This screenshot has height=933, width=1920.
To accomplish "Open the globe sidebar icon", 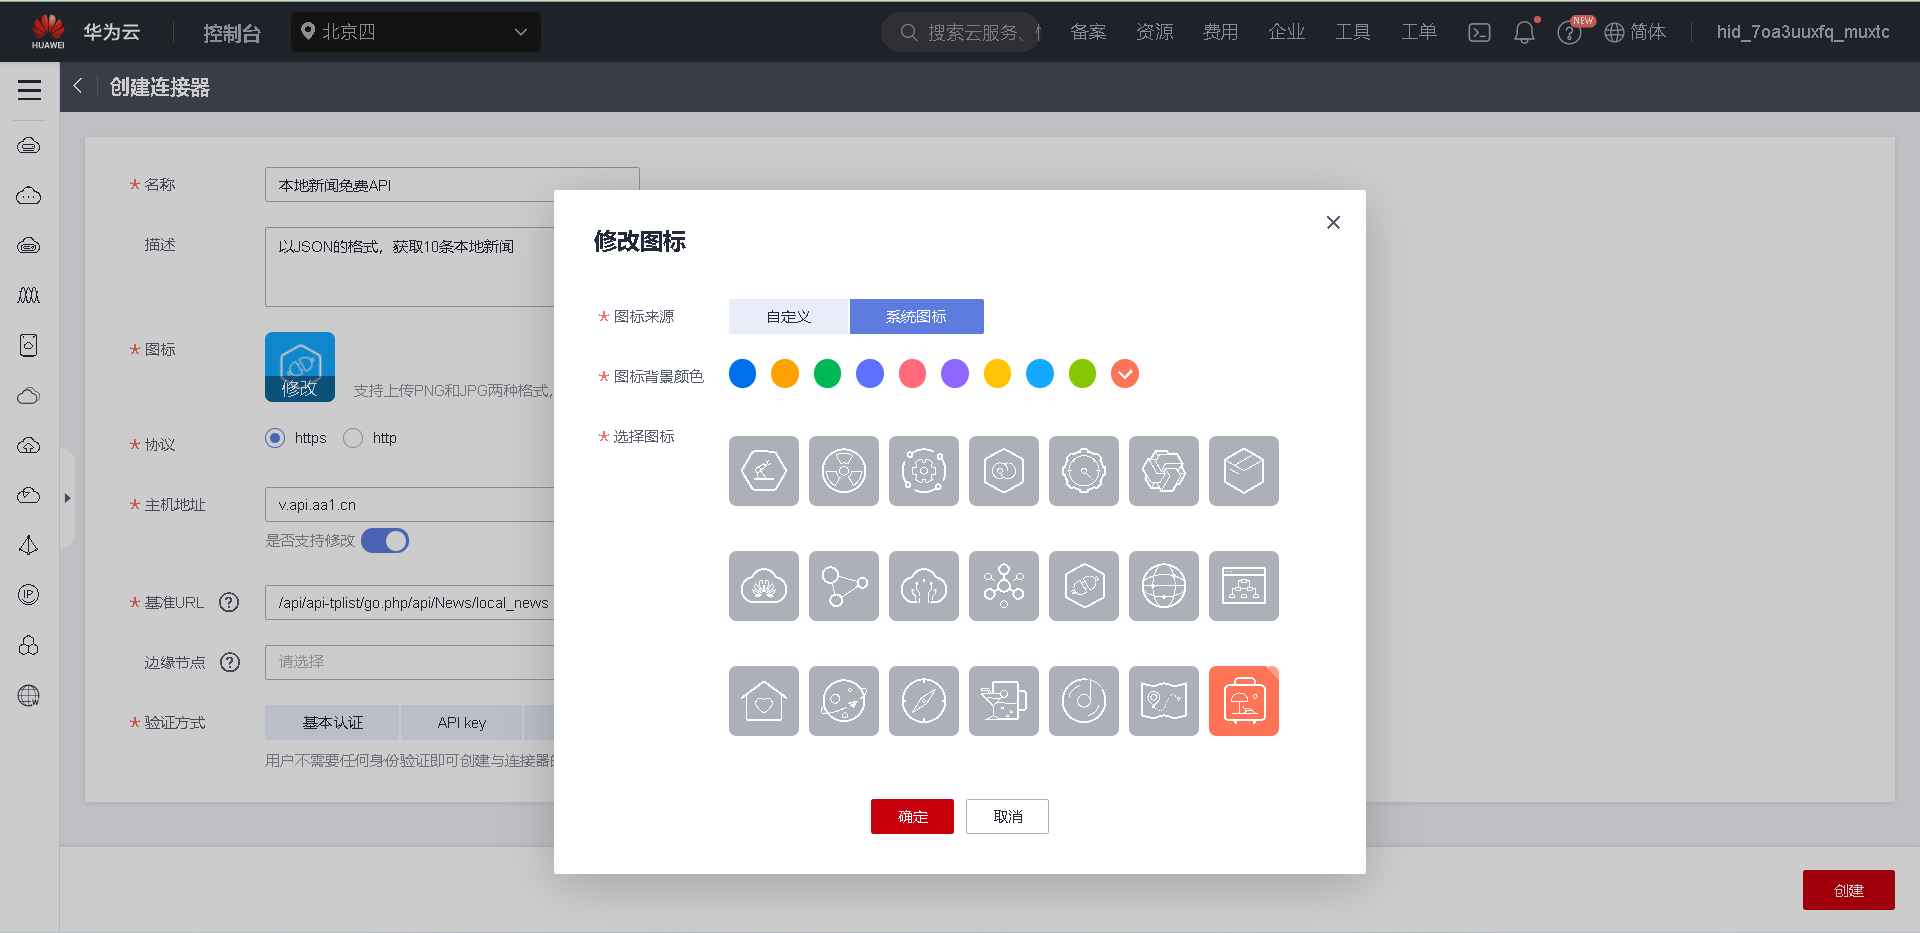I will click(29, 695).
